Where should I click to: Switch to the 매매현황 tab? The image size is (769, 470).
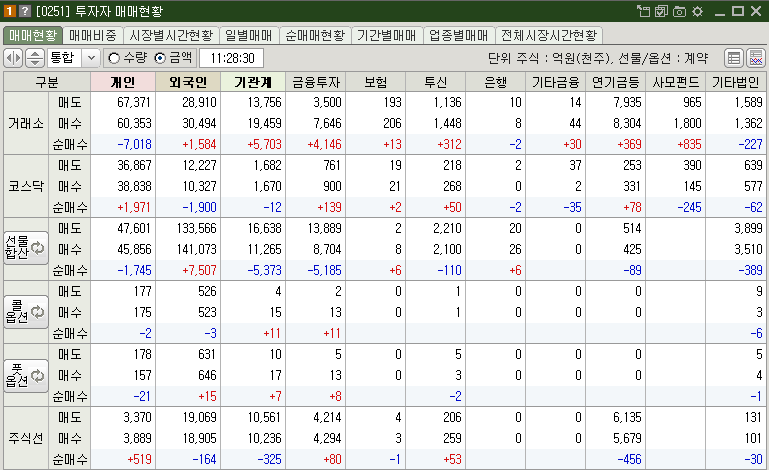pos(33,35)
